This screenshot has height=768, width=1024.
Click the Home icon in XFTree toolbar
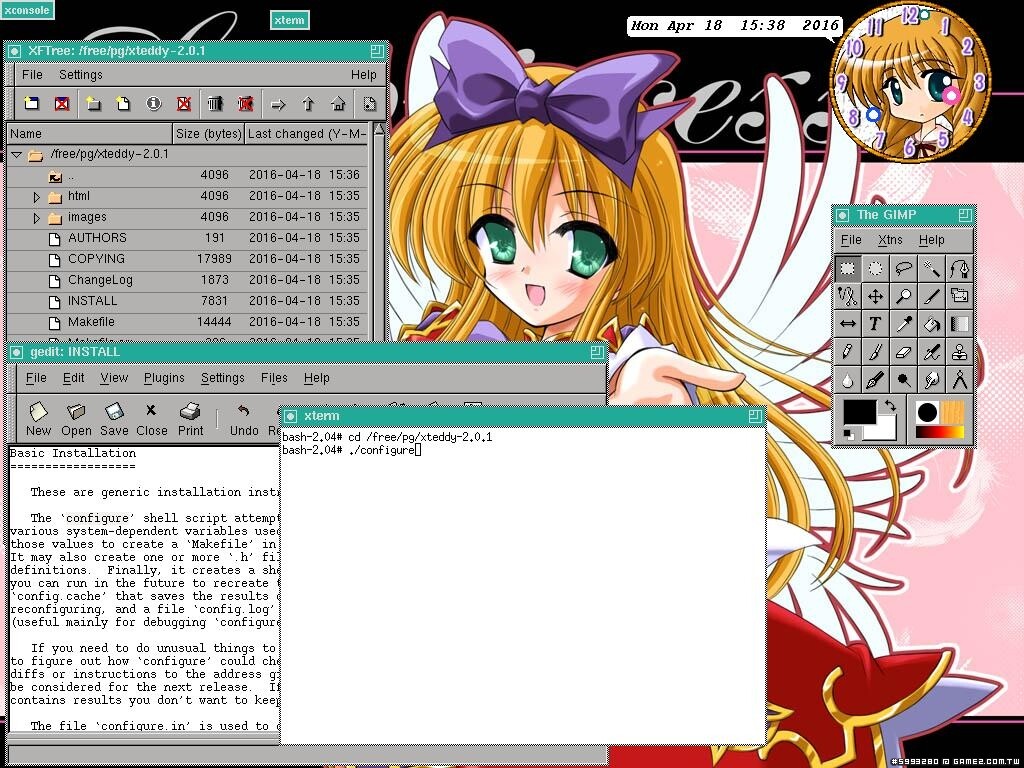(338, 103)
